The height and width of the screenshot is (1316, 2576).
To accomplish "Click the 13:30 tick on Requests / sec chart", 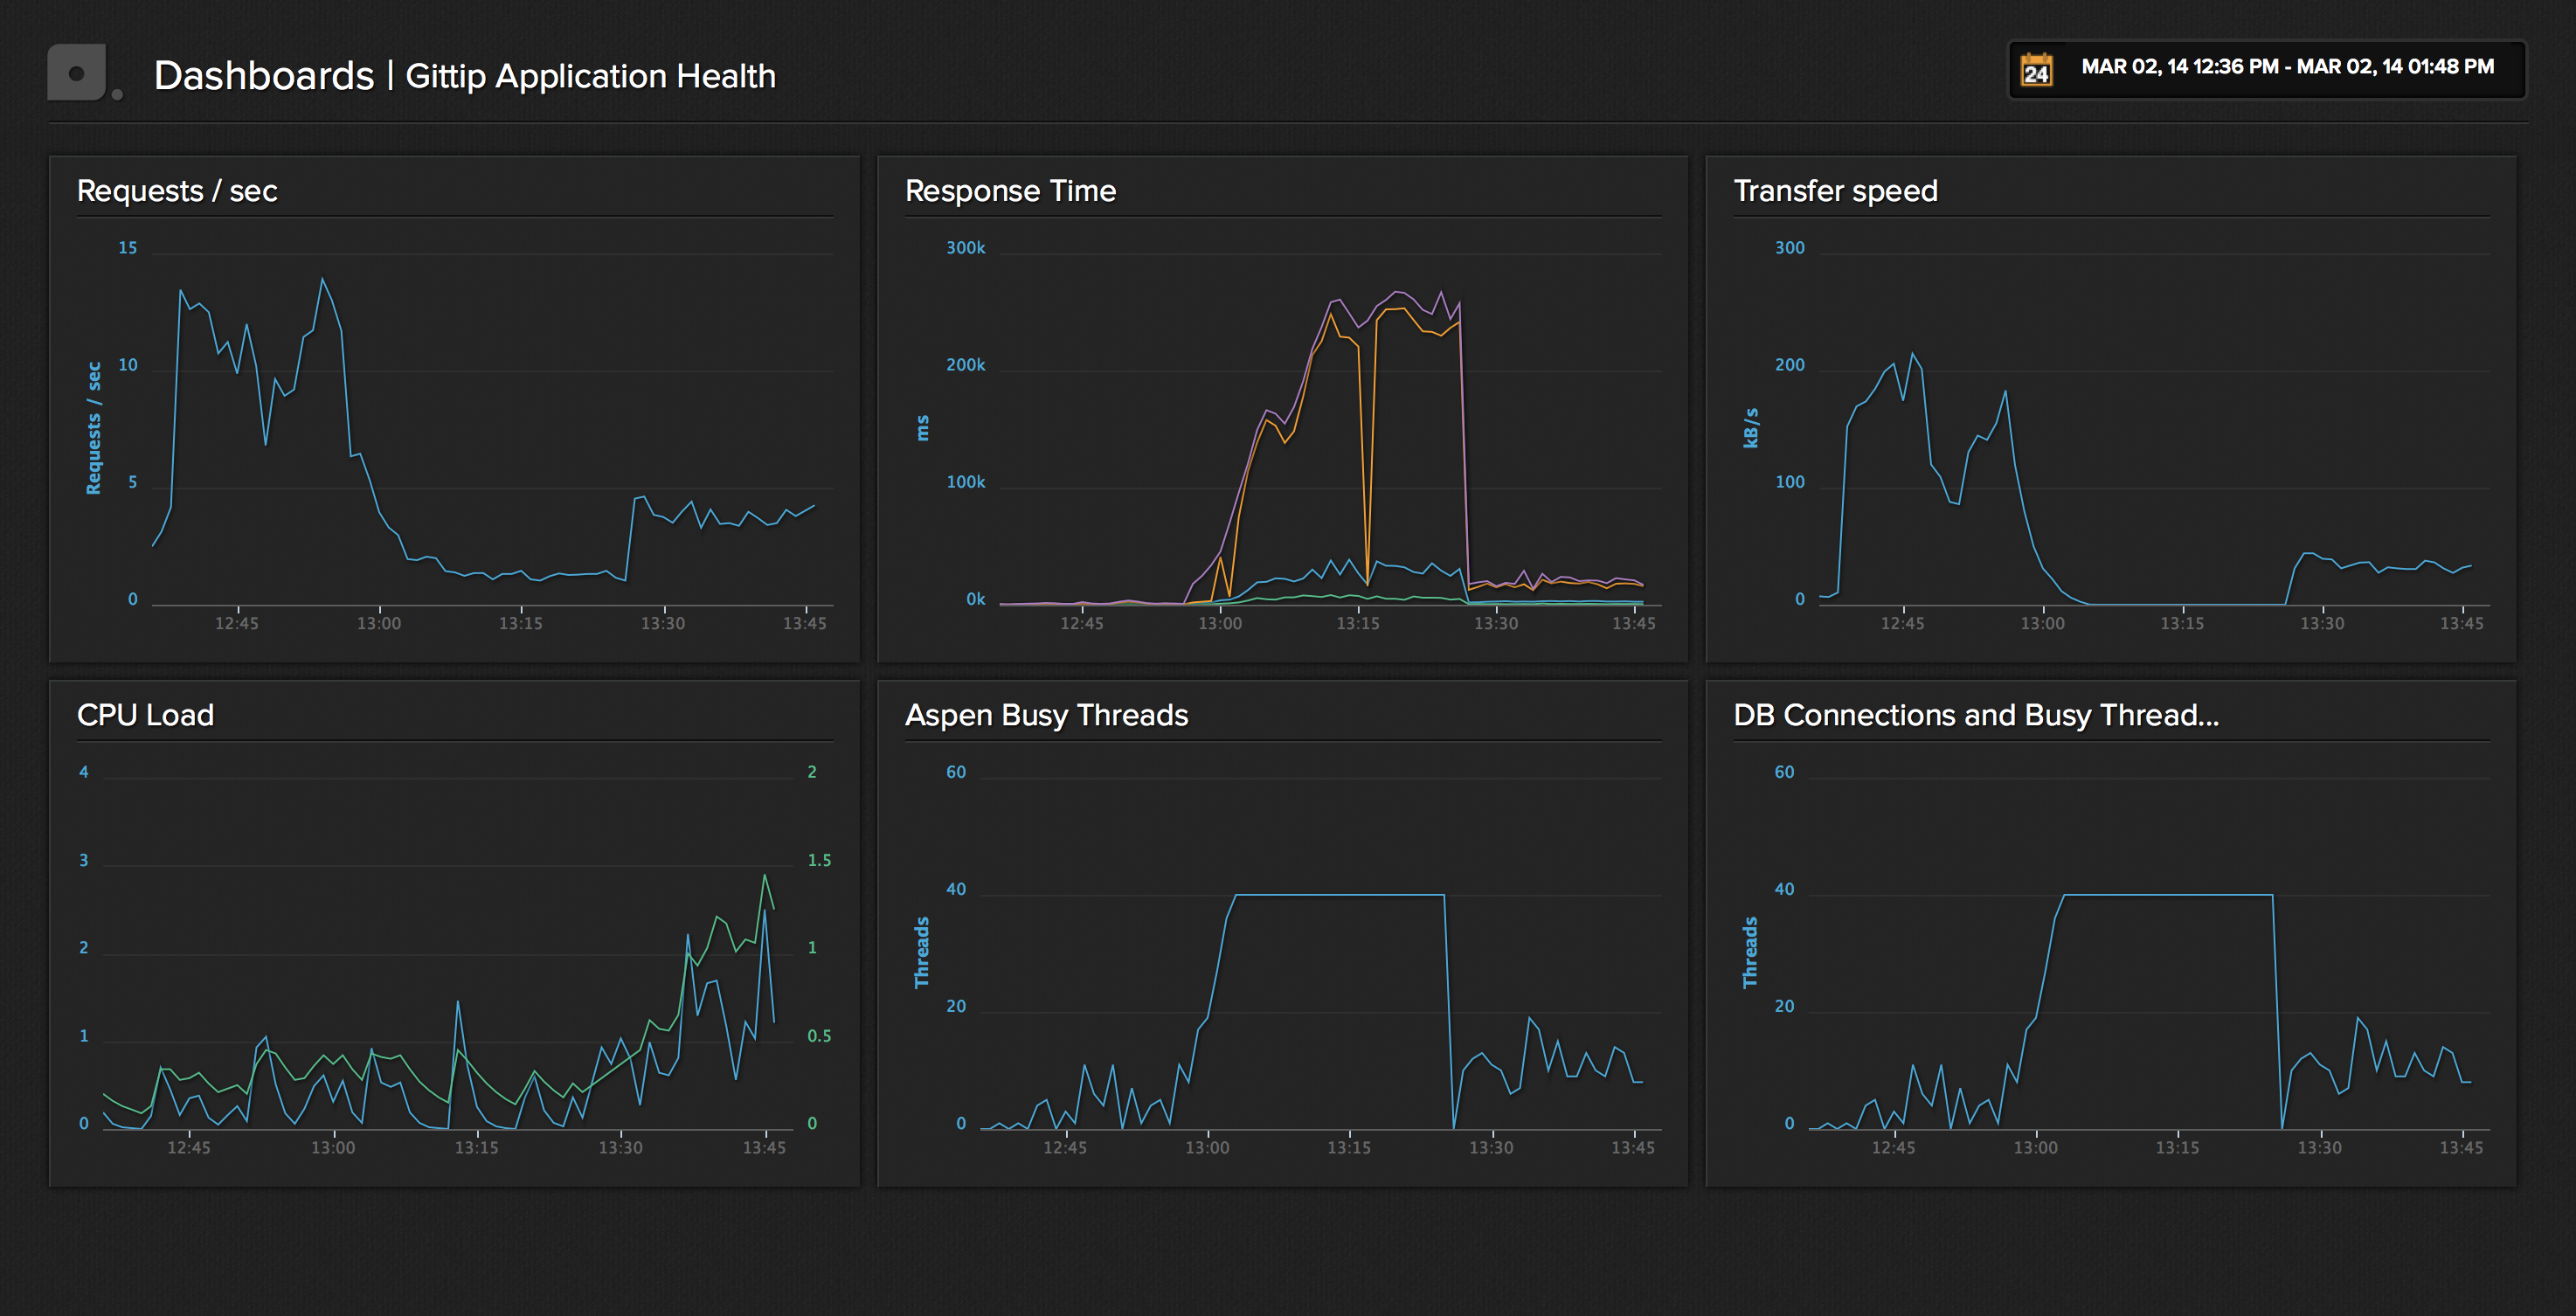I will (x=663, y=623).
